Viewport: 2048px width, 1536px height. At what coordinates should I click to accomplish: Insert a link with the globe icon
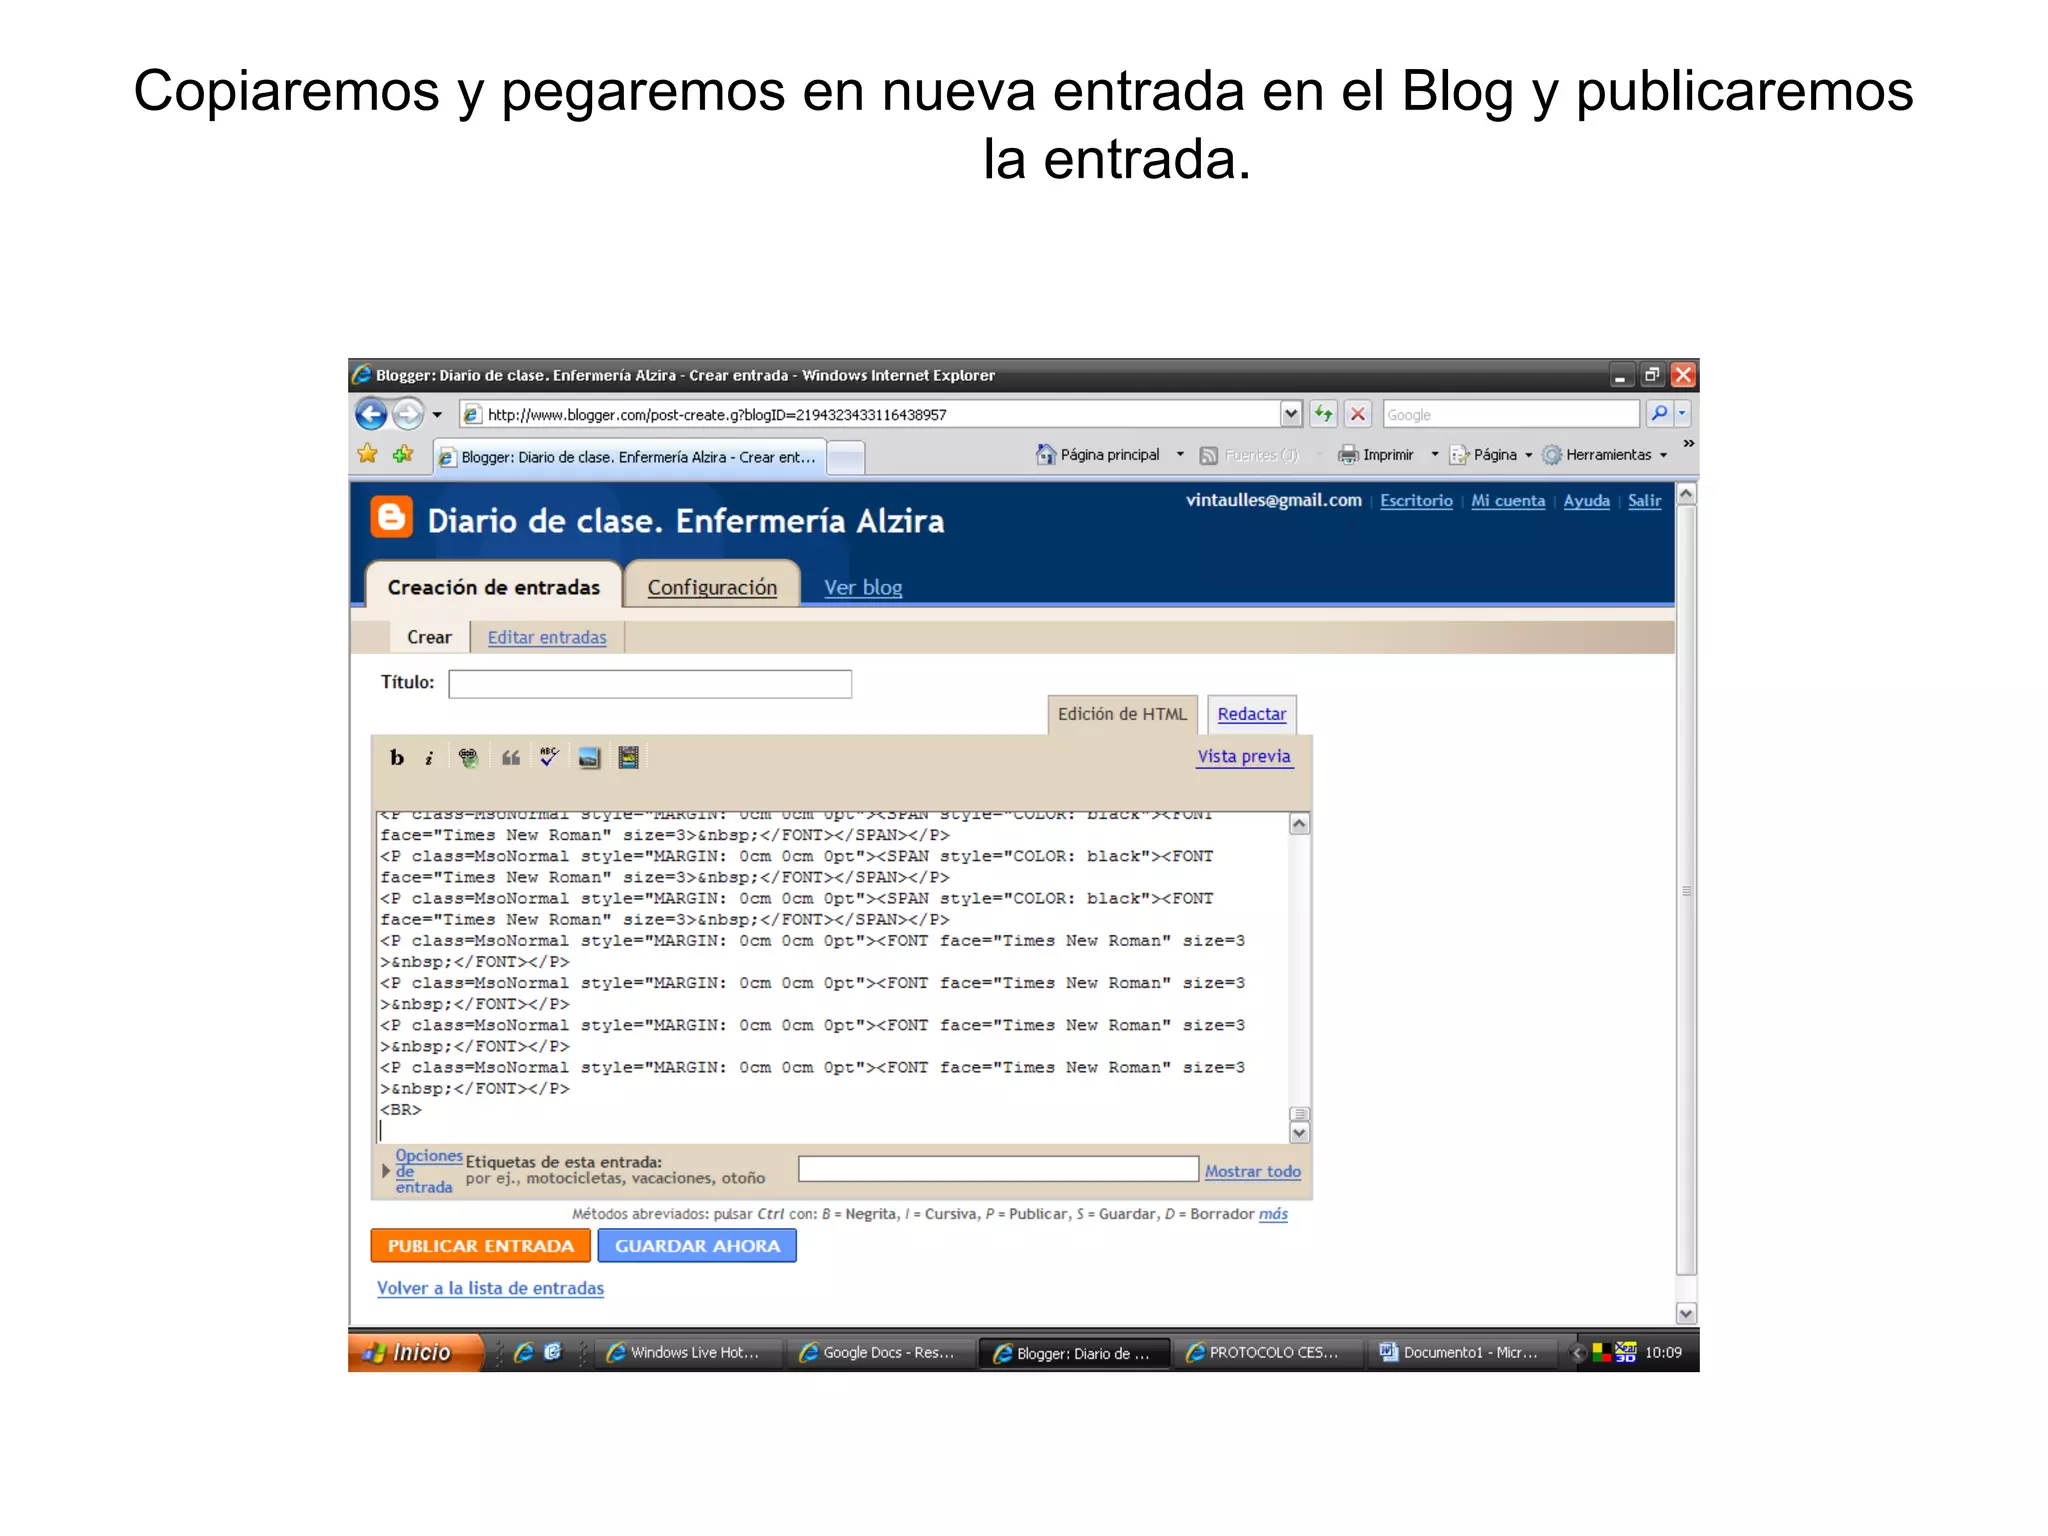coord(468,758)
